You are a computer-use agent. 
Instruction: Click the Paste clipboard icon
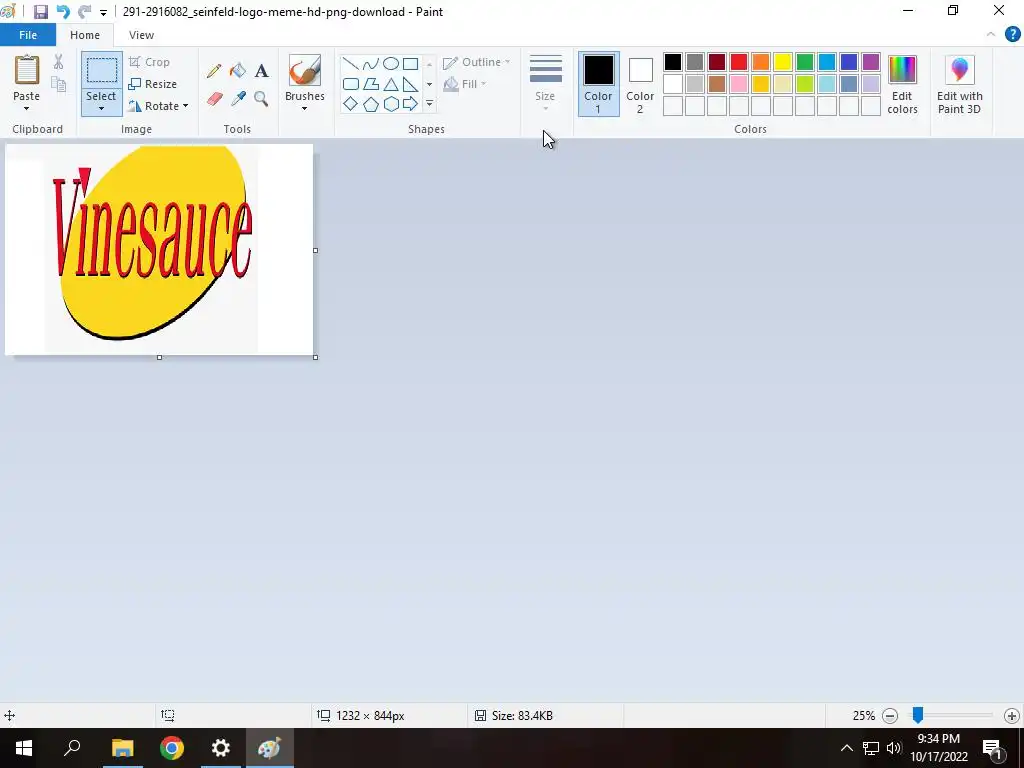[x=27, y=70]
